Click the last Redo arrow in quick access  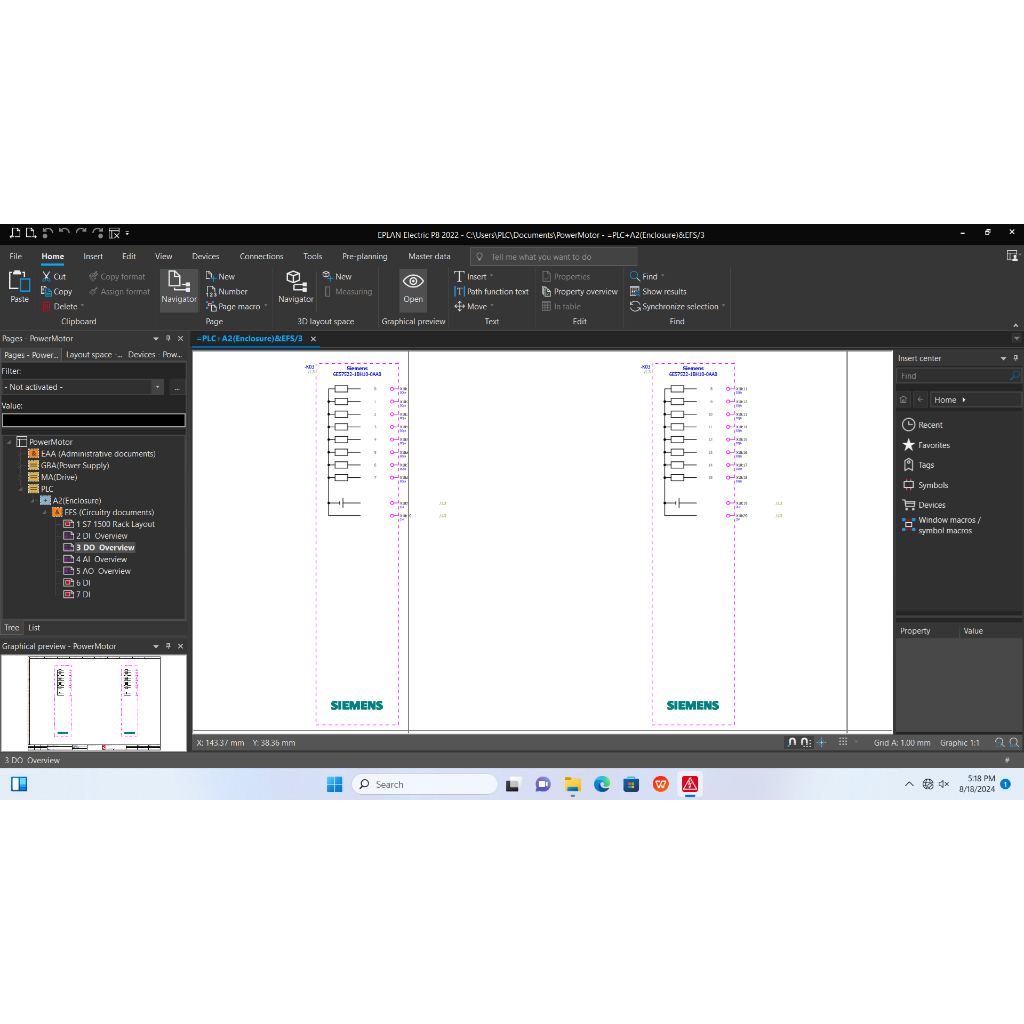pyautogui.click(x=97, y=233)
